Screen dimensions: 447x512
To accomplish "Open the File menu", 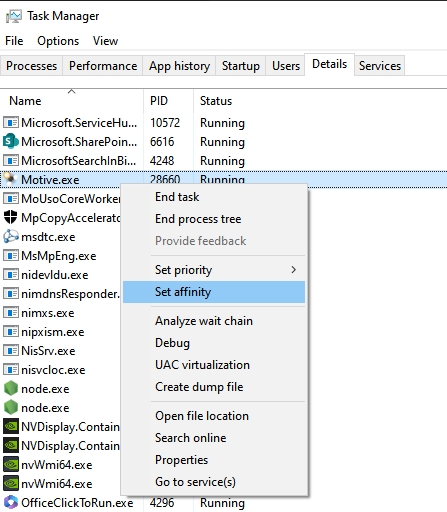I will (x=14, y=41).
